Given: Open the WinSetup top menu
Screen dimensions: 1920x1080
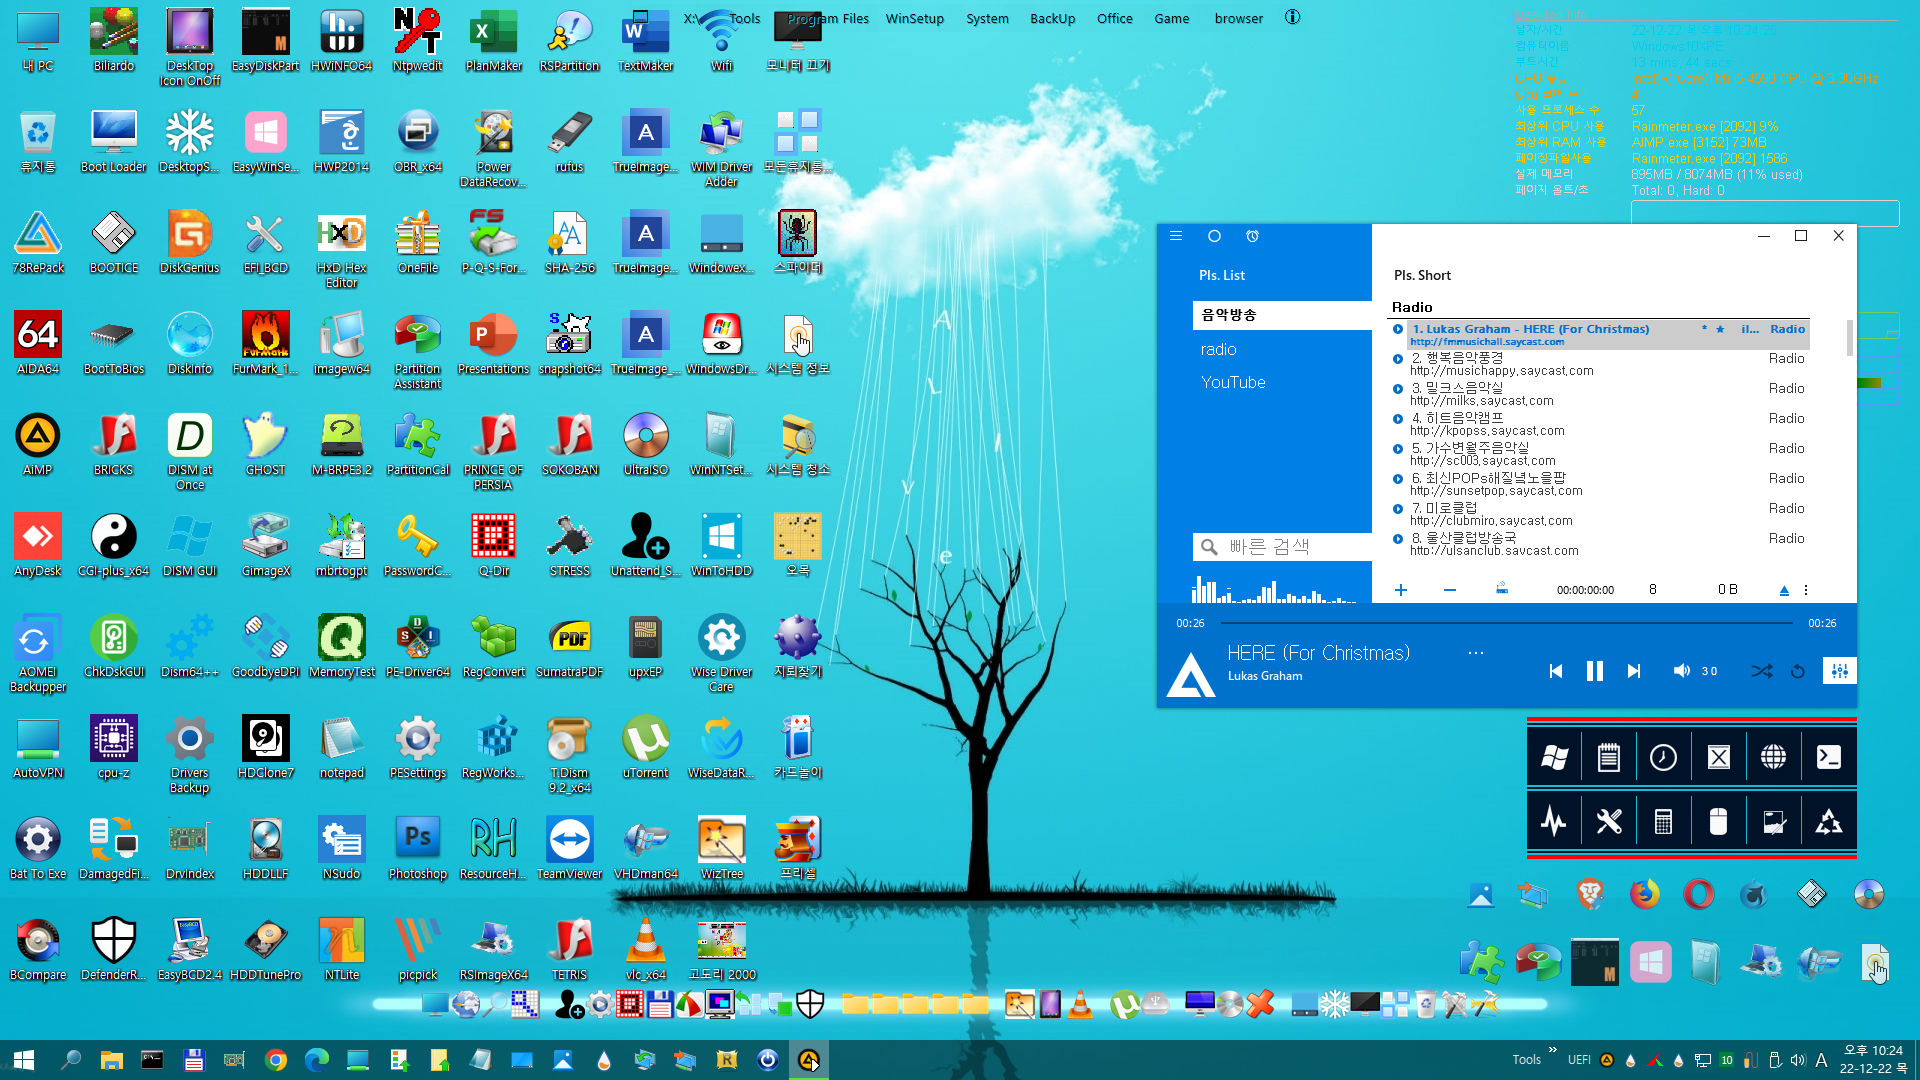Looking at the screenshot, I should (914, 18).
